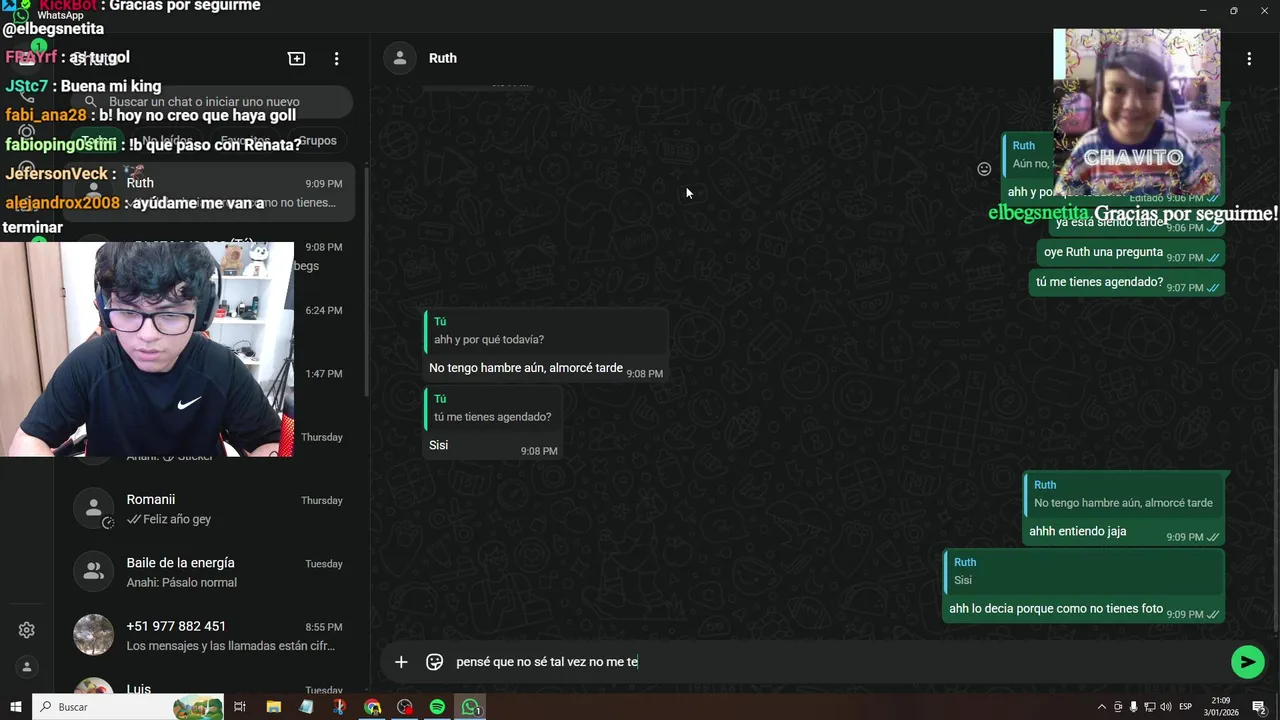This screenshot has height=720, width=1280.
Task: Open the Ruth conversation options menu
Action: tap(1249, 59)
